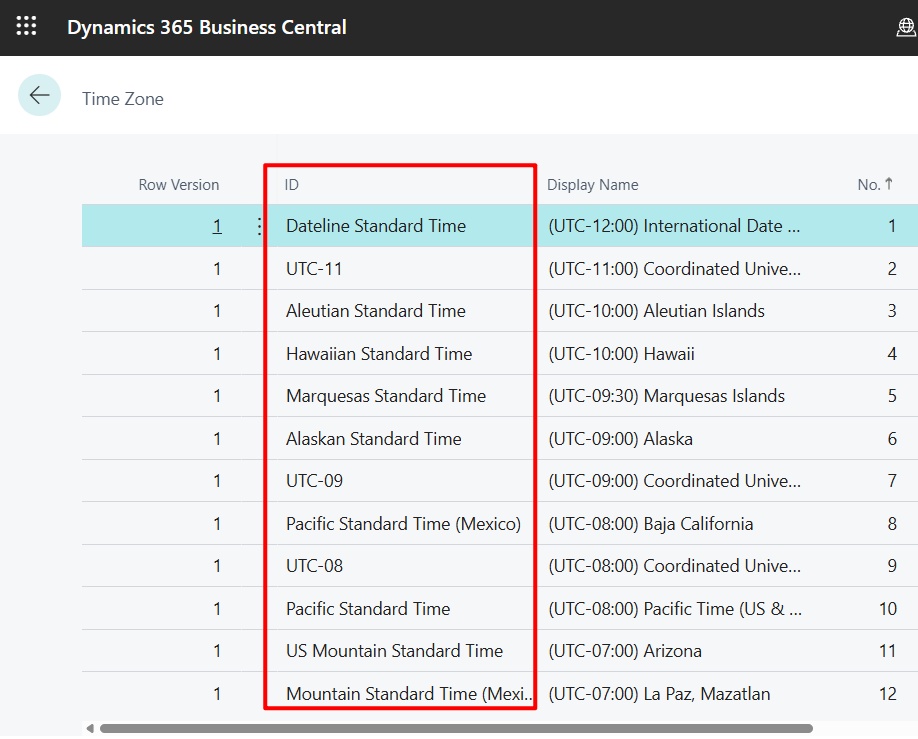Open the app launcher waffle menu
918x739 pixels.
point(27,27)
